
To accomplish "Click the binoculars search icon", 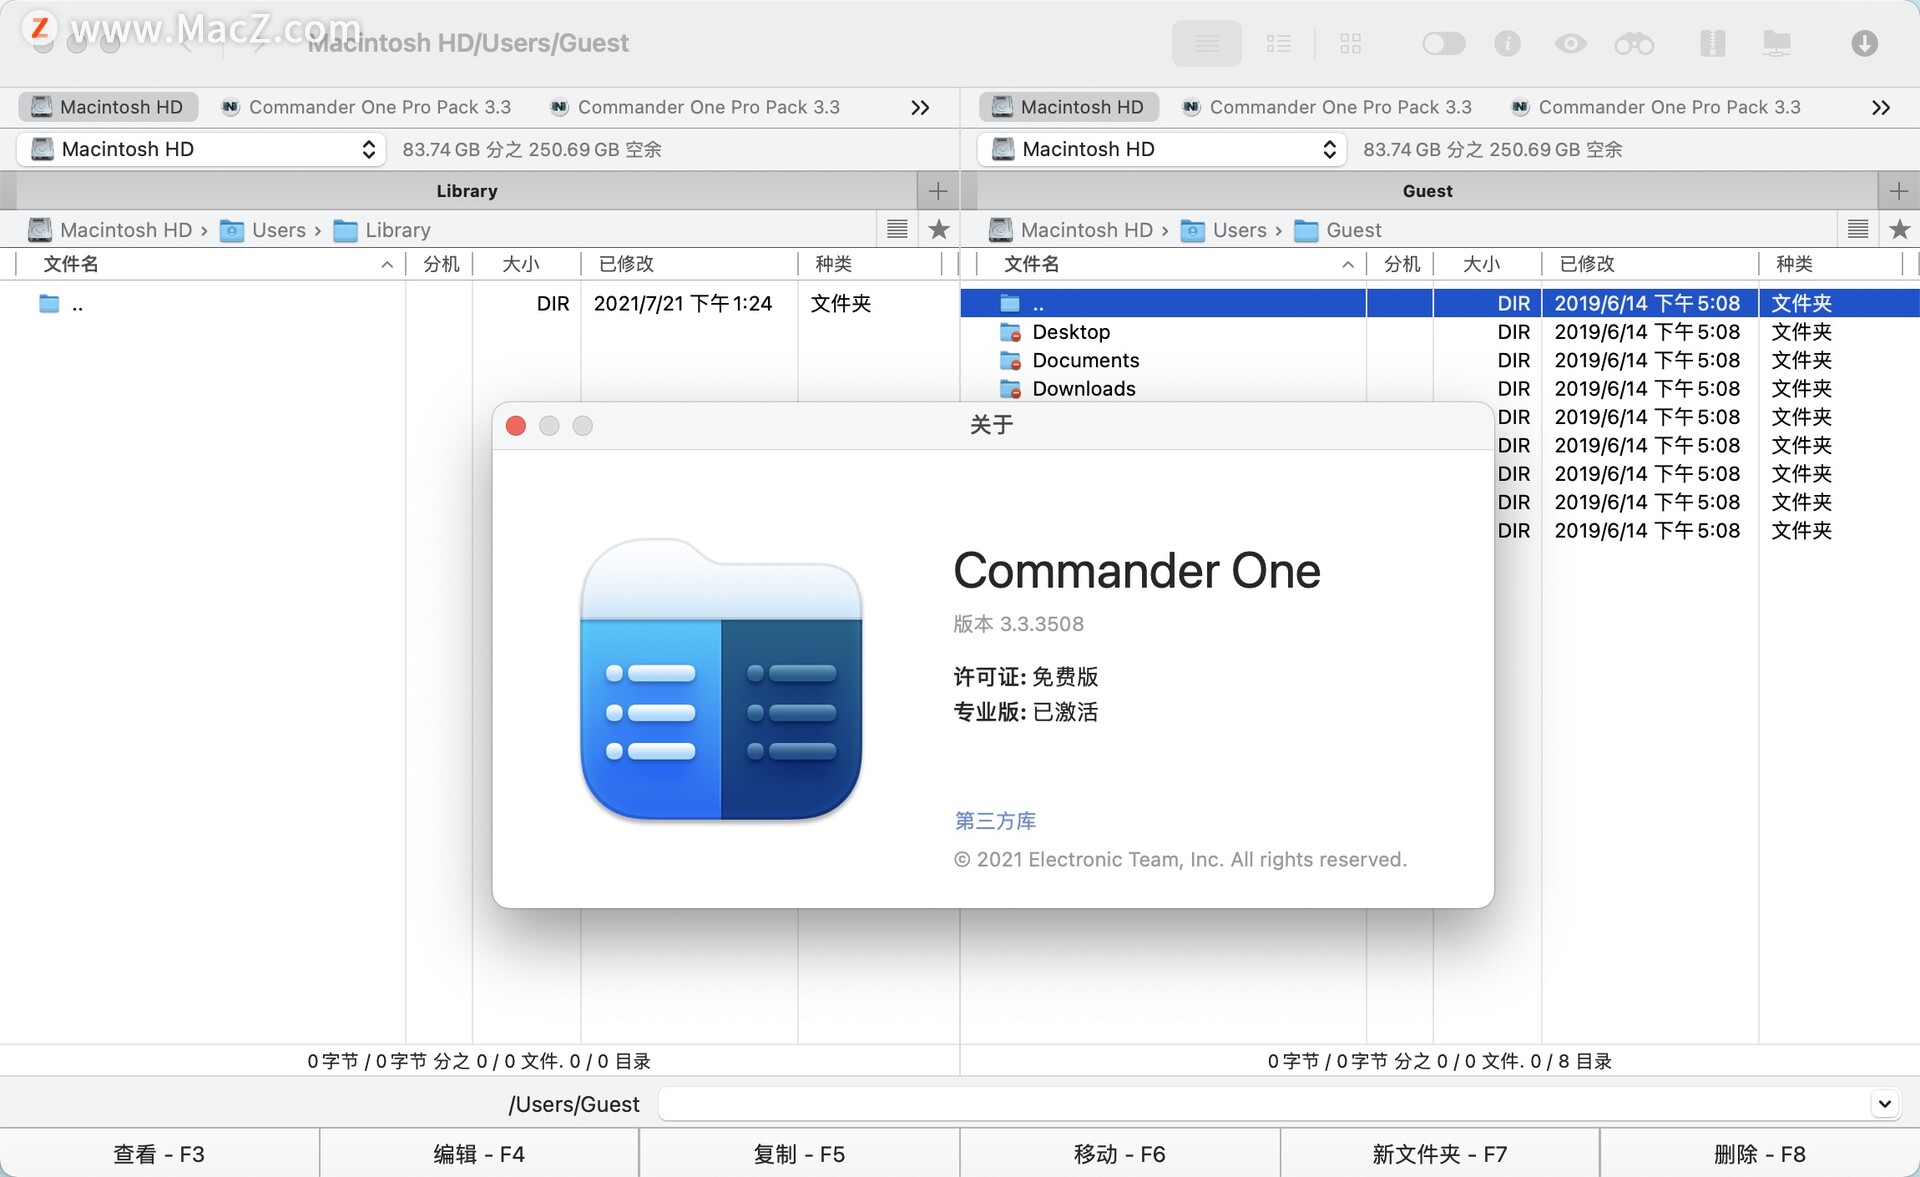I will [x=1634, y=43].
